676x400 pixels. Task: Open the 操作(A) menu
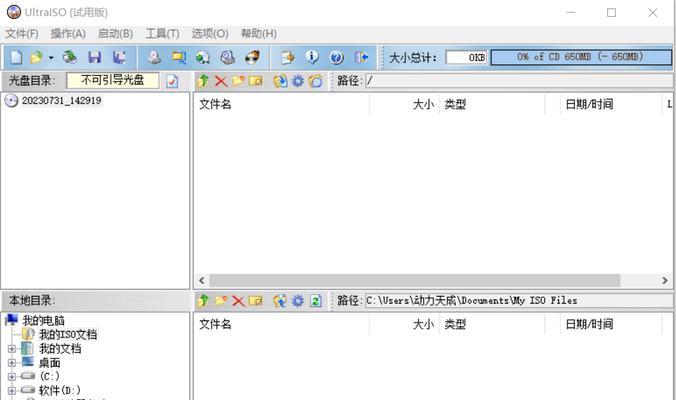[x=68, y=34]
